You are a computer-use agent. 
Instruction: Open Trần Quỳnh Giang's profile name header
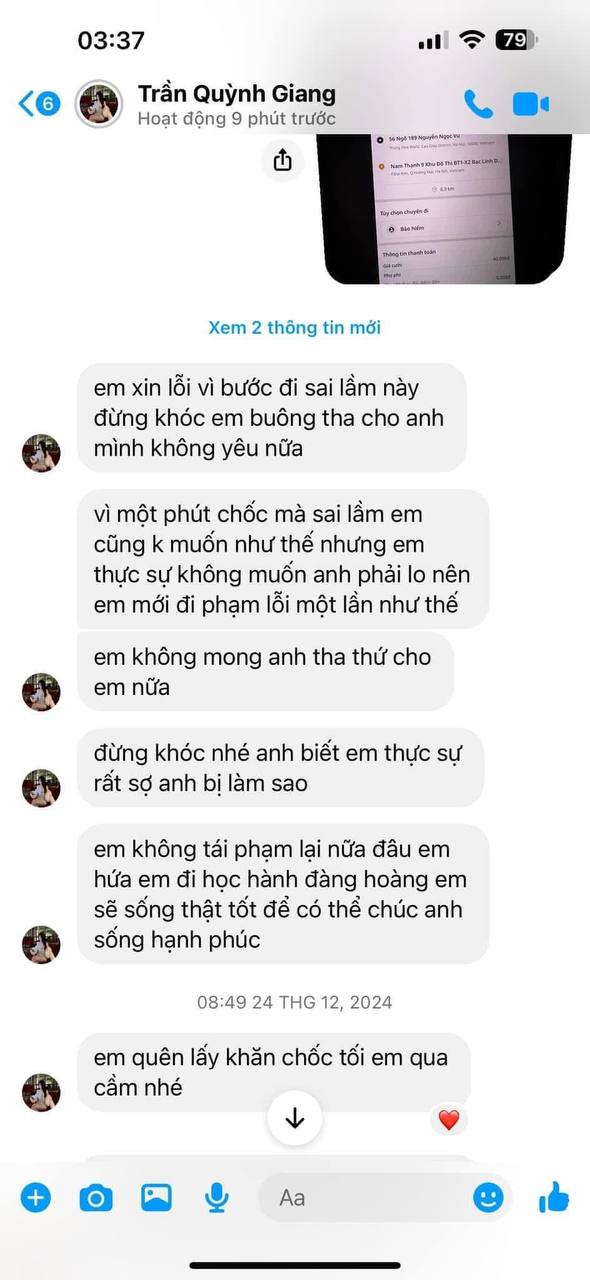pyautogui.click(x=236, y=94)
